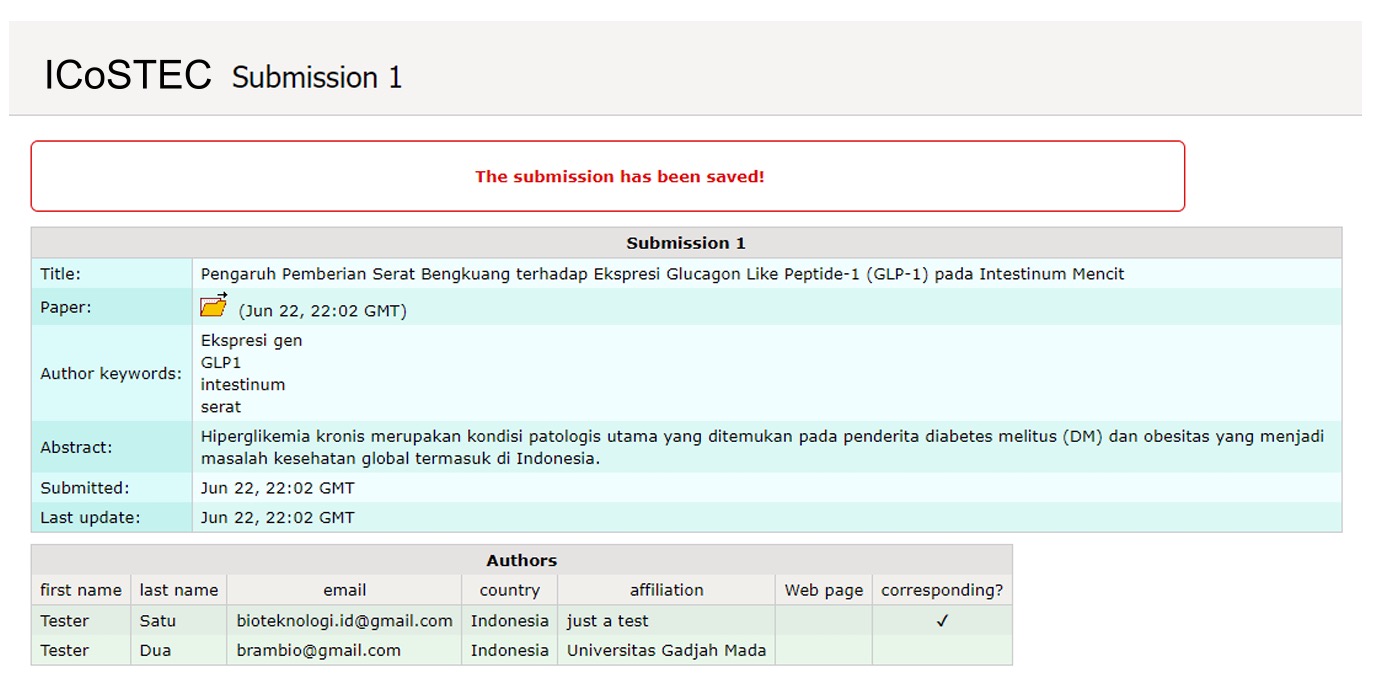Click the Last update row label
Viewport: 1374px width, 688px height.
90,518
